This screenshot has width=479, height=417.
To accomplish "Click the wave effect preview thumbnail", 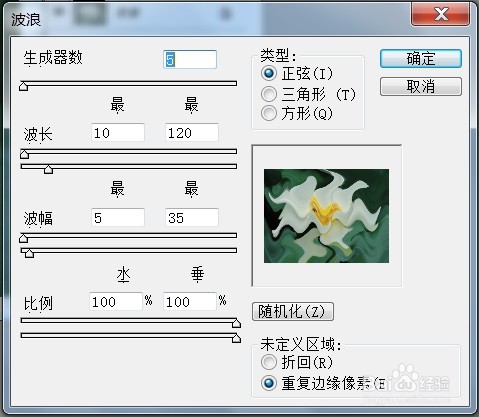I will 326,216.
